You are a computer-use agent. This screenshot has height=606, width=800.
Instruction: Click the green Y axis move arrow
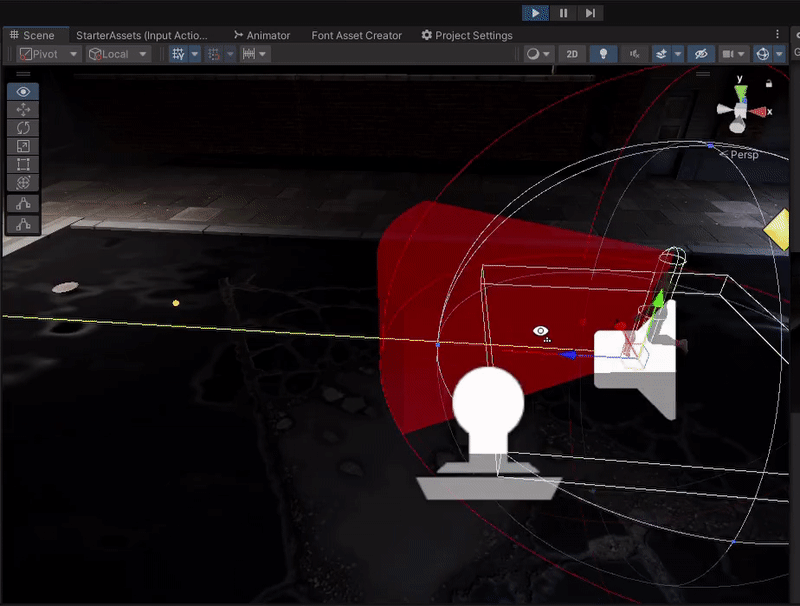click(x=659, y=299)
